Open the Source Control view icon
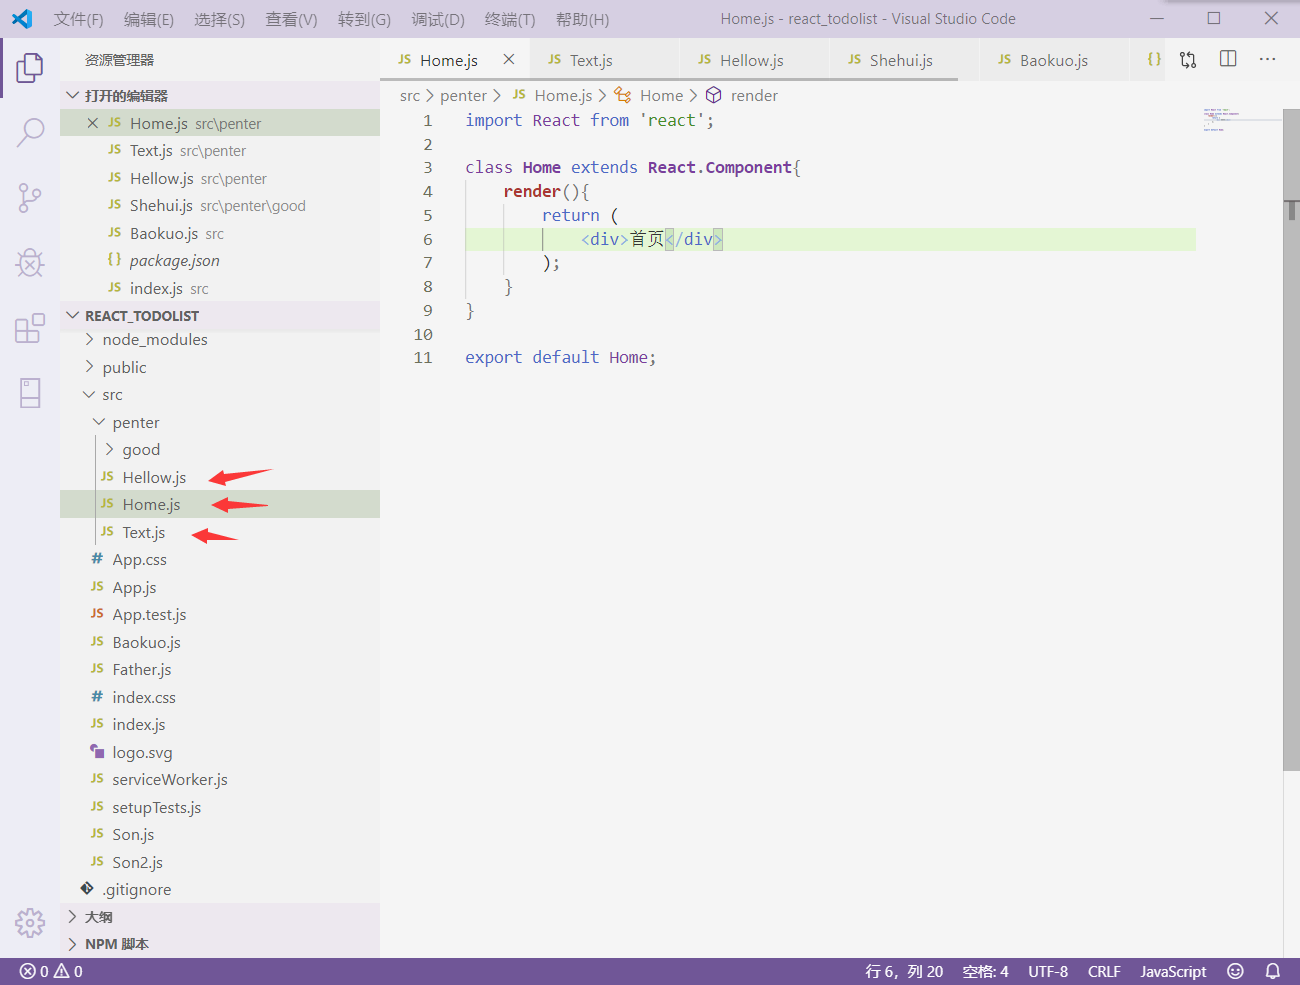 (30, 198)
